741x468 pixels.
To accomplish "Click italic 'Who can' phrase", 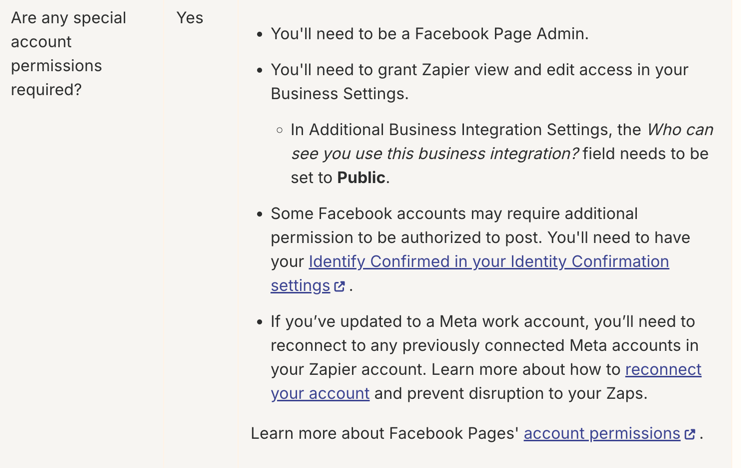I will (x=680, y=130).
